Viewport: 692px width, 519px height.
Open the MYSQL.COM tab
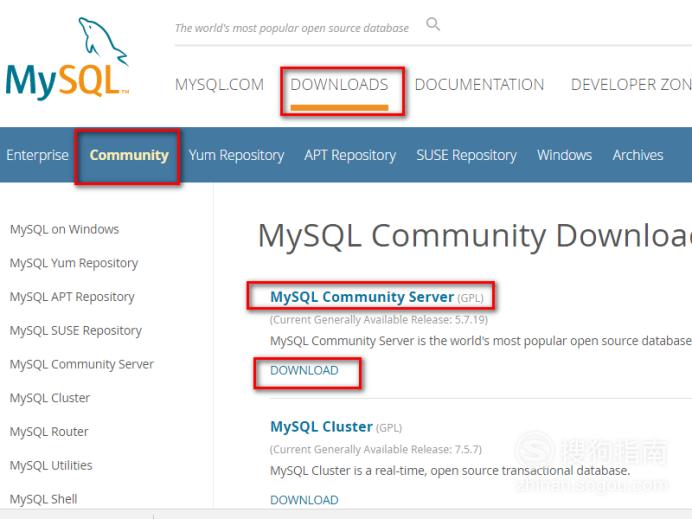219,84
